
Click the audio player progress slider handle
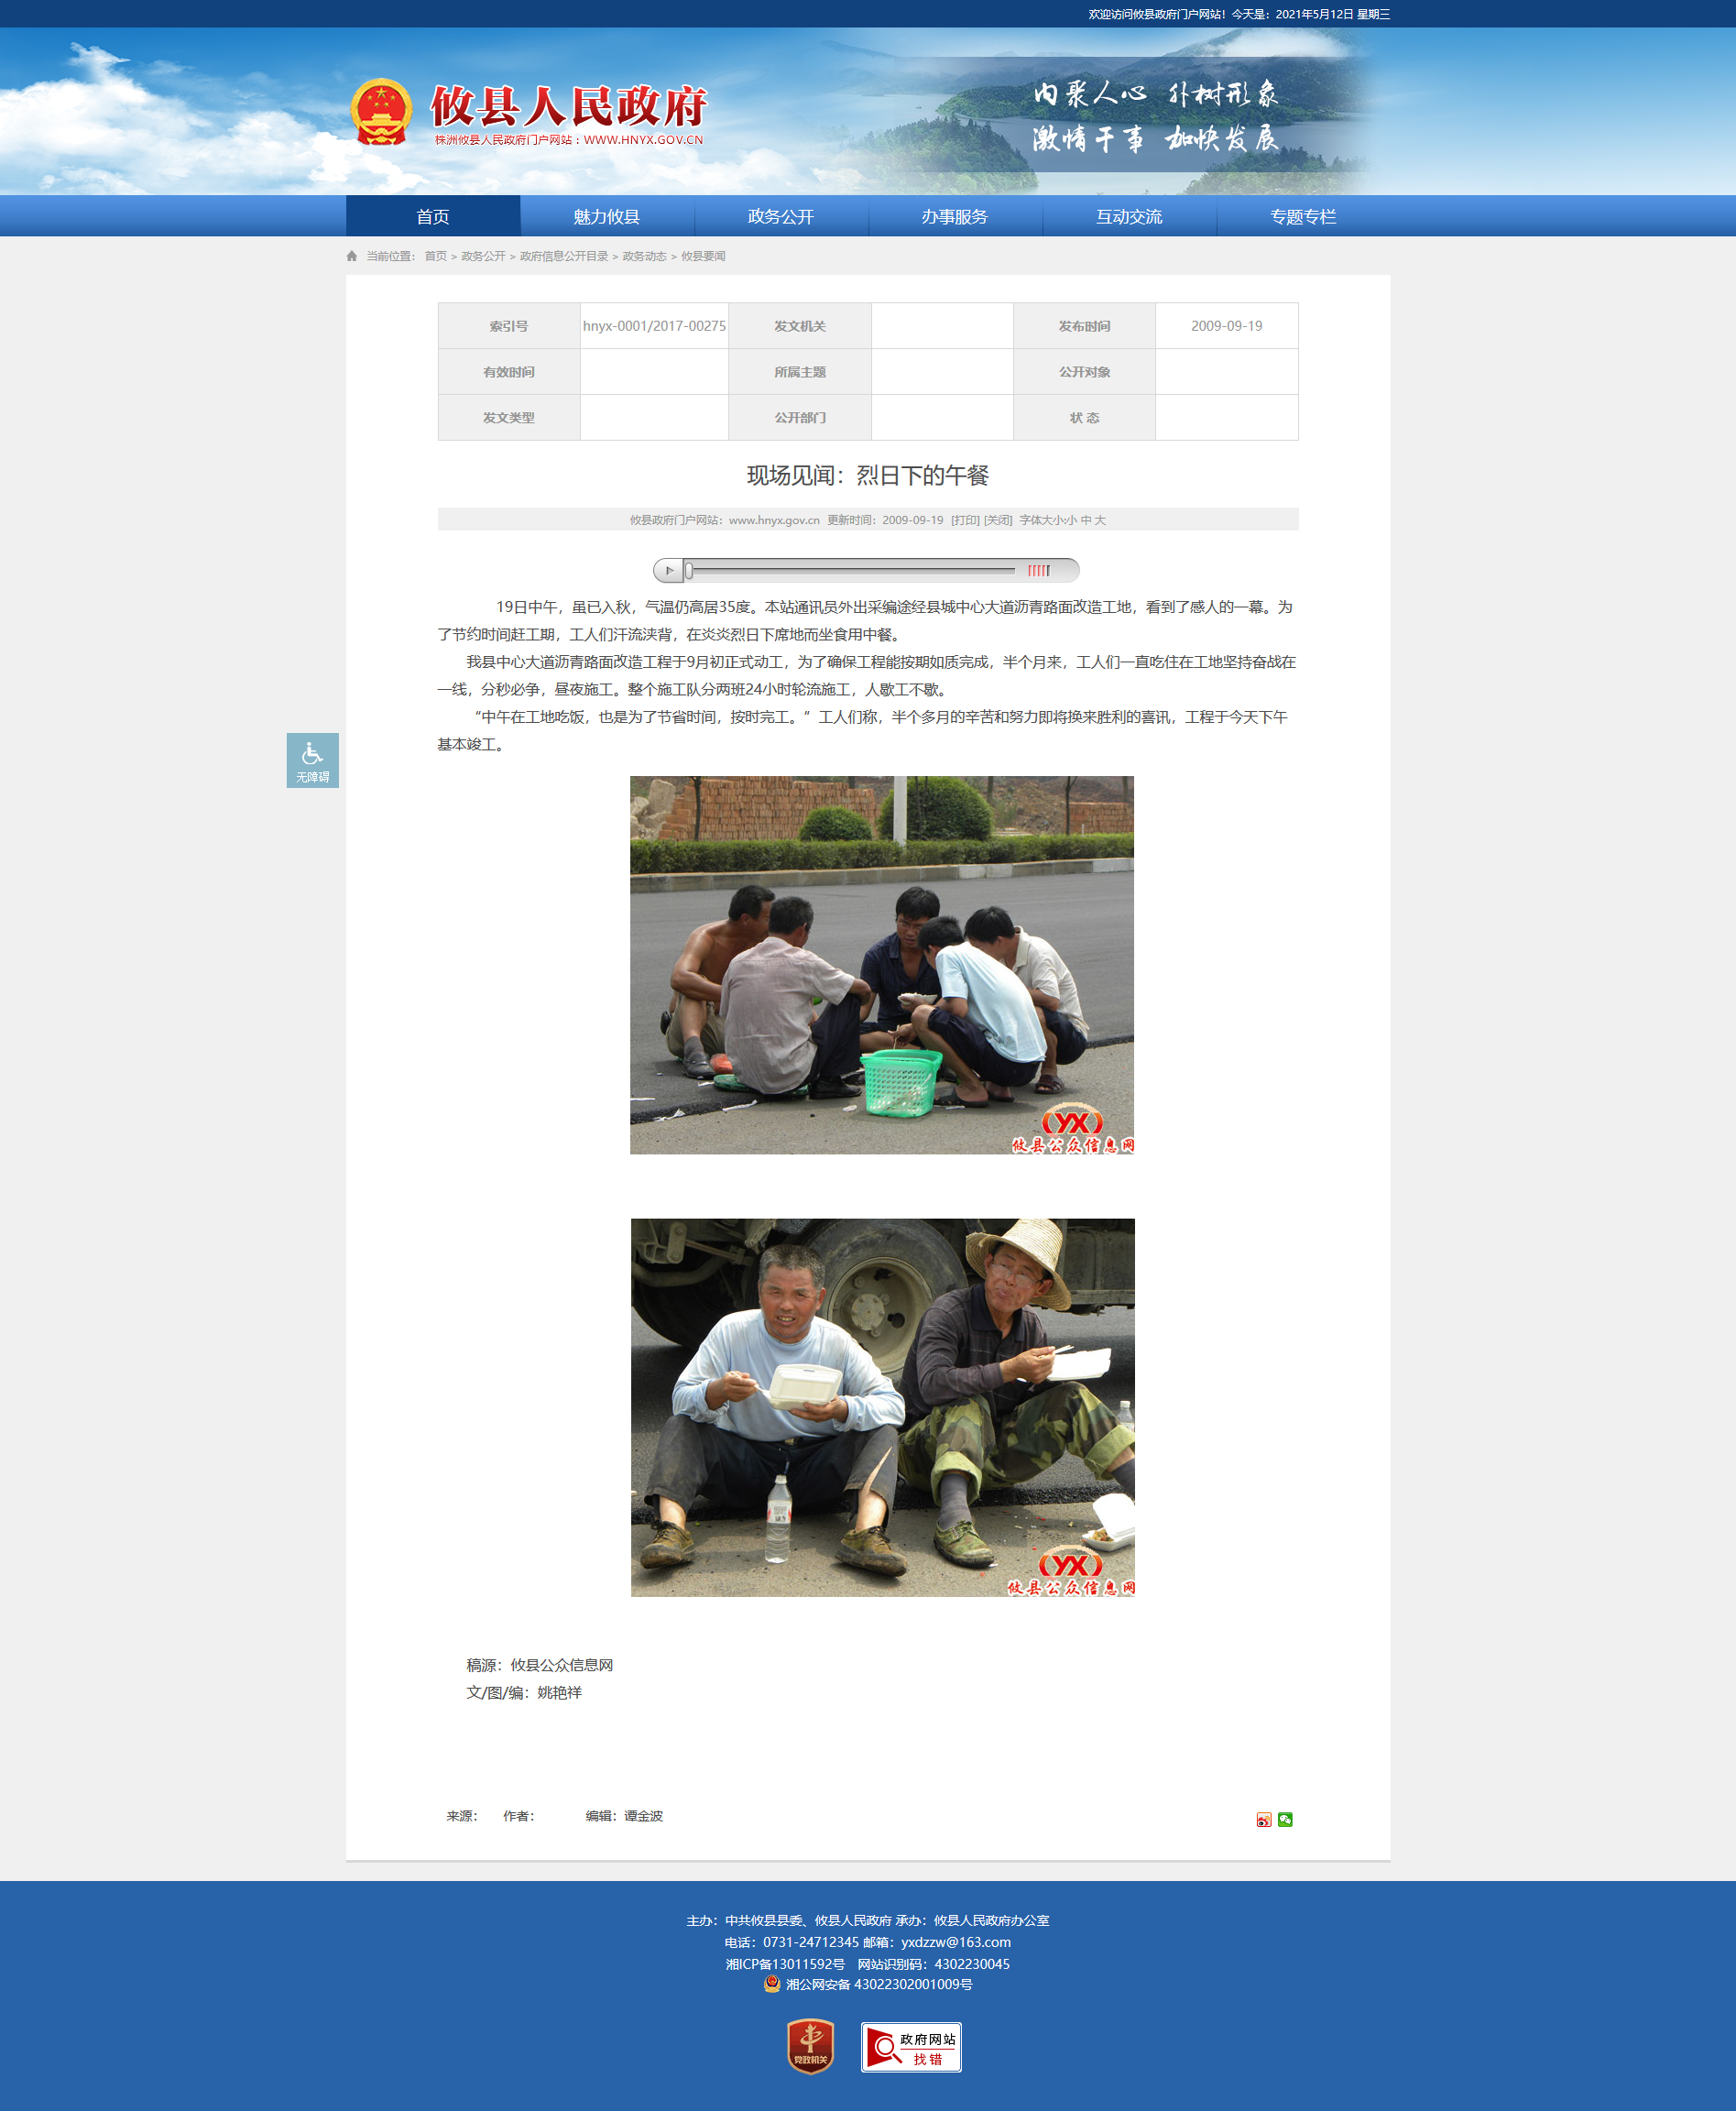coord(689,570)
